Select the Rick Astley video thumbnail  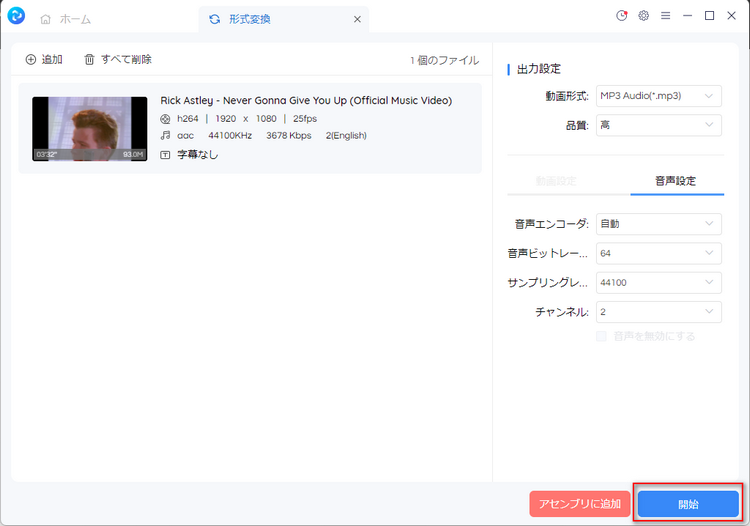pos(89,129)
